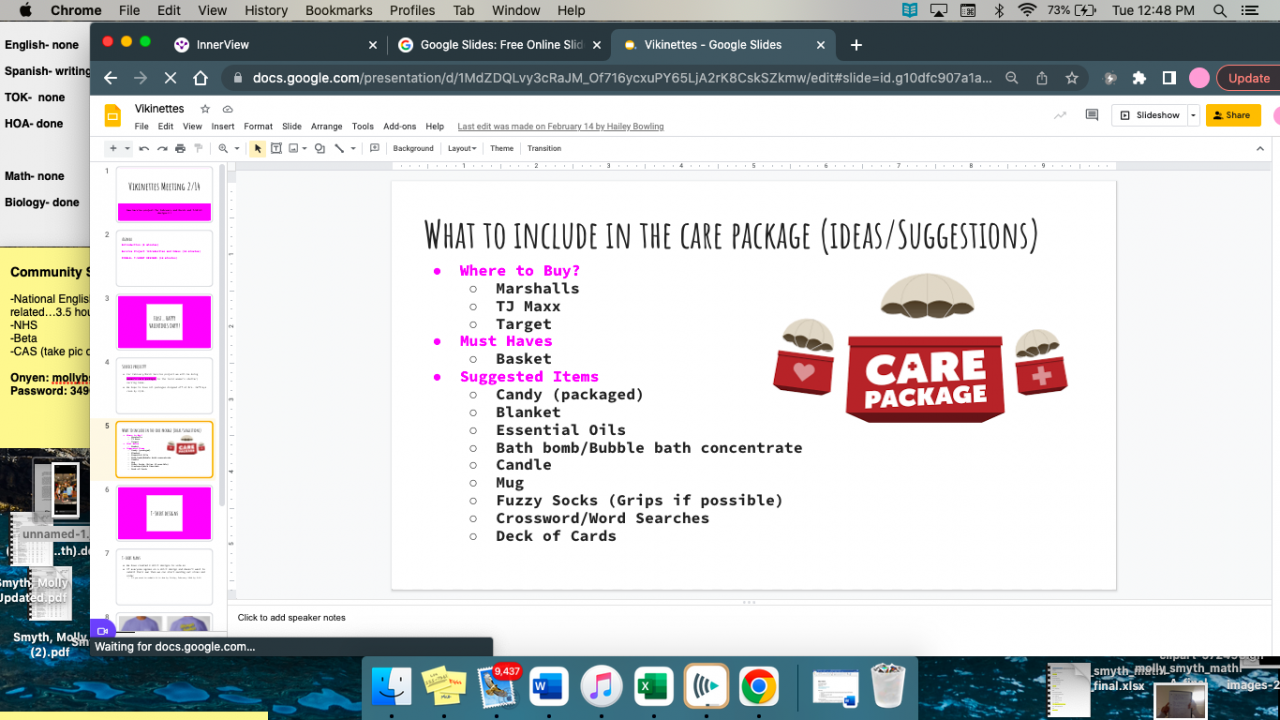This screenshot has height=720, width=1280.
Task: Click the Background button
Action: [x=413, y=148]
